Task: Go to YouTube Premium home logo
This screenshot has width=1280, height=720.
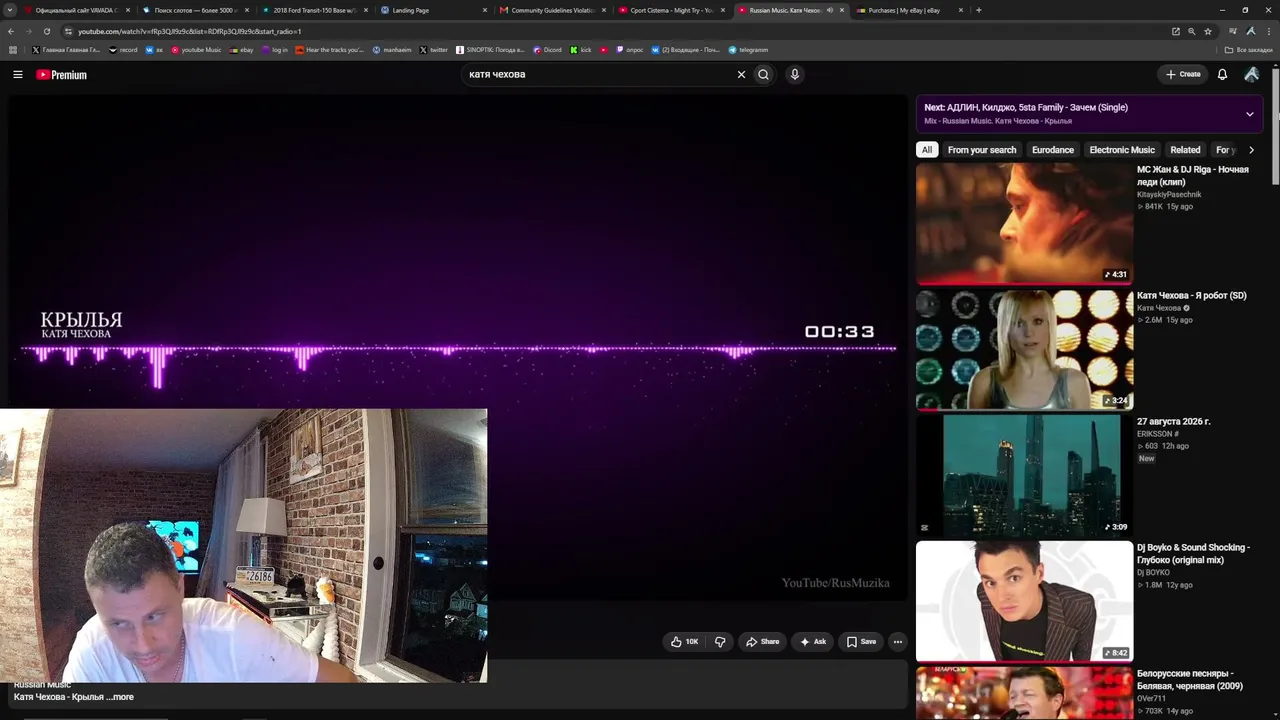Action: [62, 74]
